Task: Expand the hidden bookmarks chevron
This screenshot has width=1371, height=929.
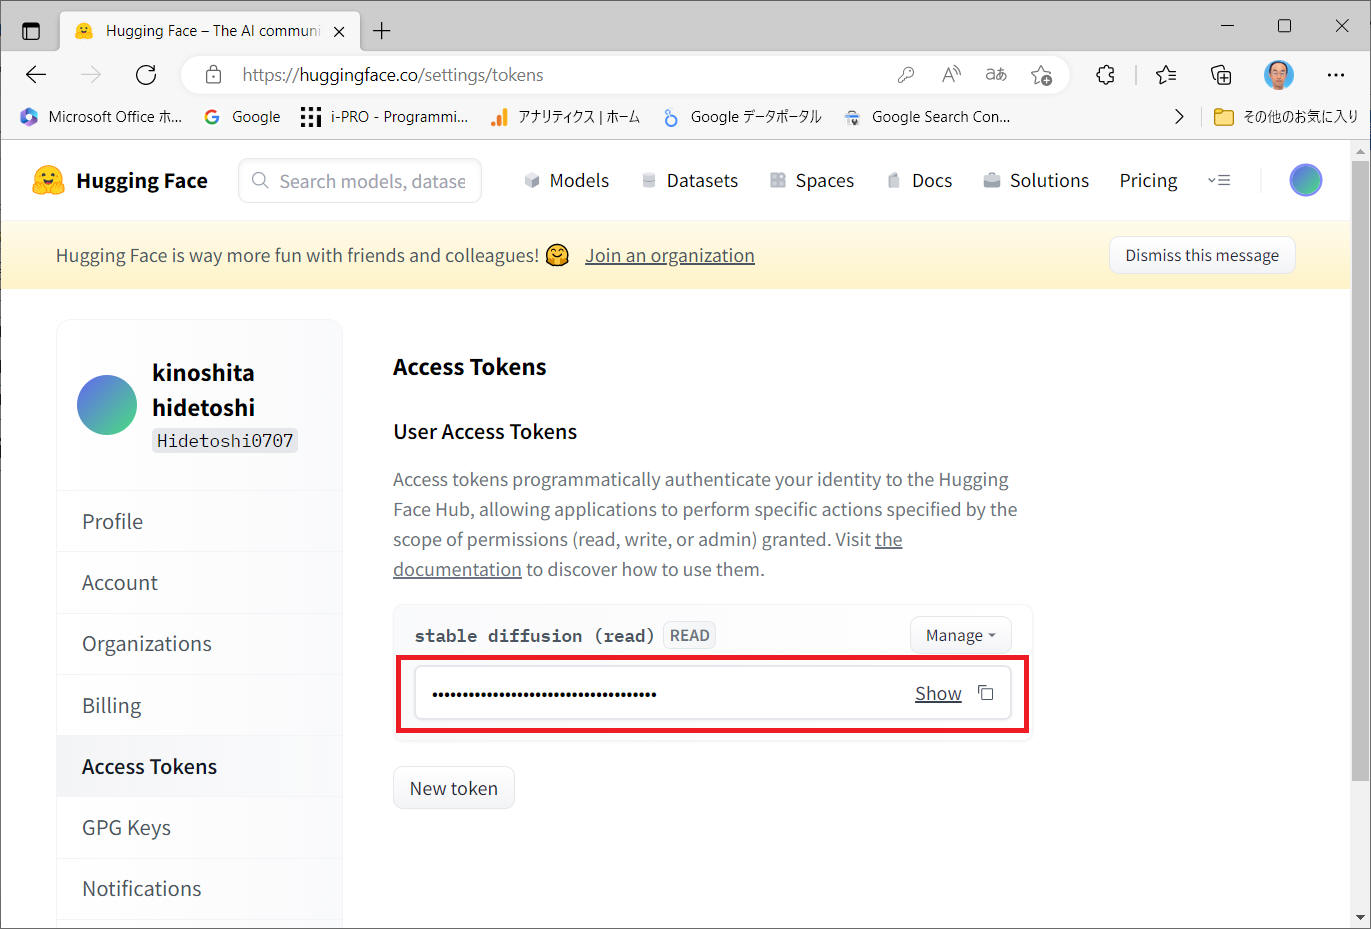Action: (x=1179, y=117)
